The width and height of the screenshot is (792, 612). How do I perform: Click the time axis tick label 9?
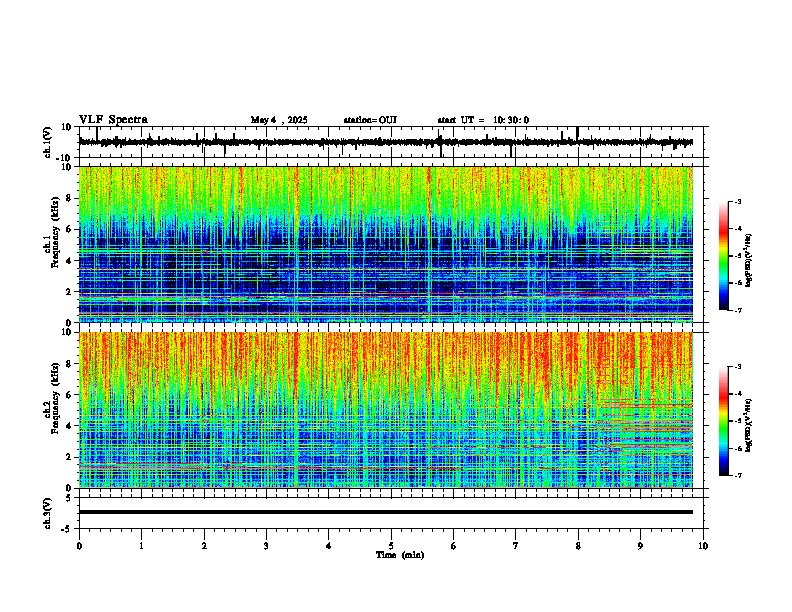[x=640, y=546]
